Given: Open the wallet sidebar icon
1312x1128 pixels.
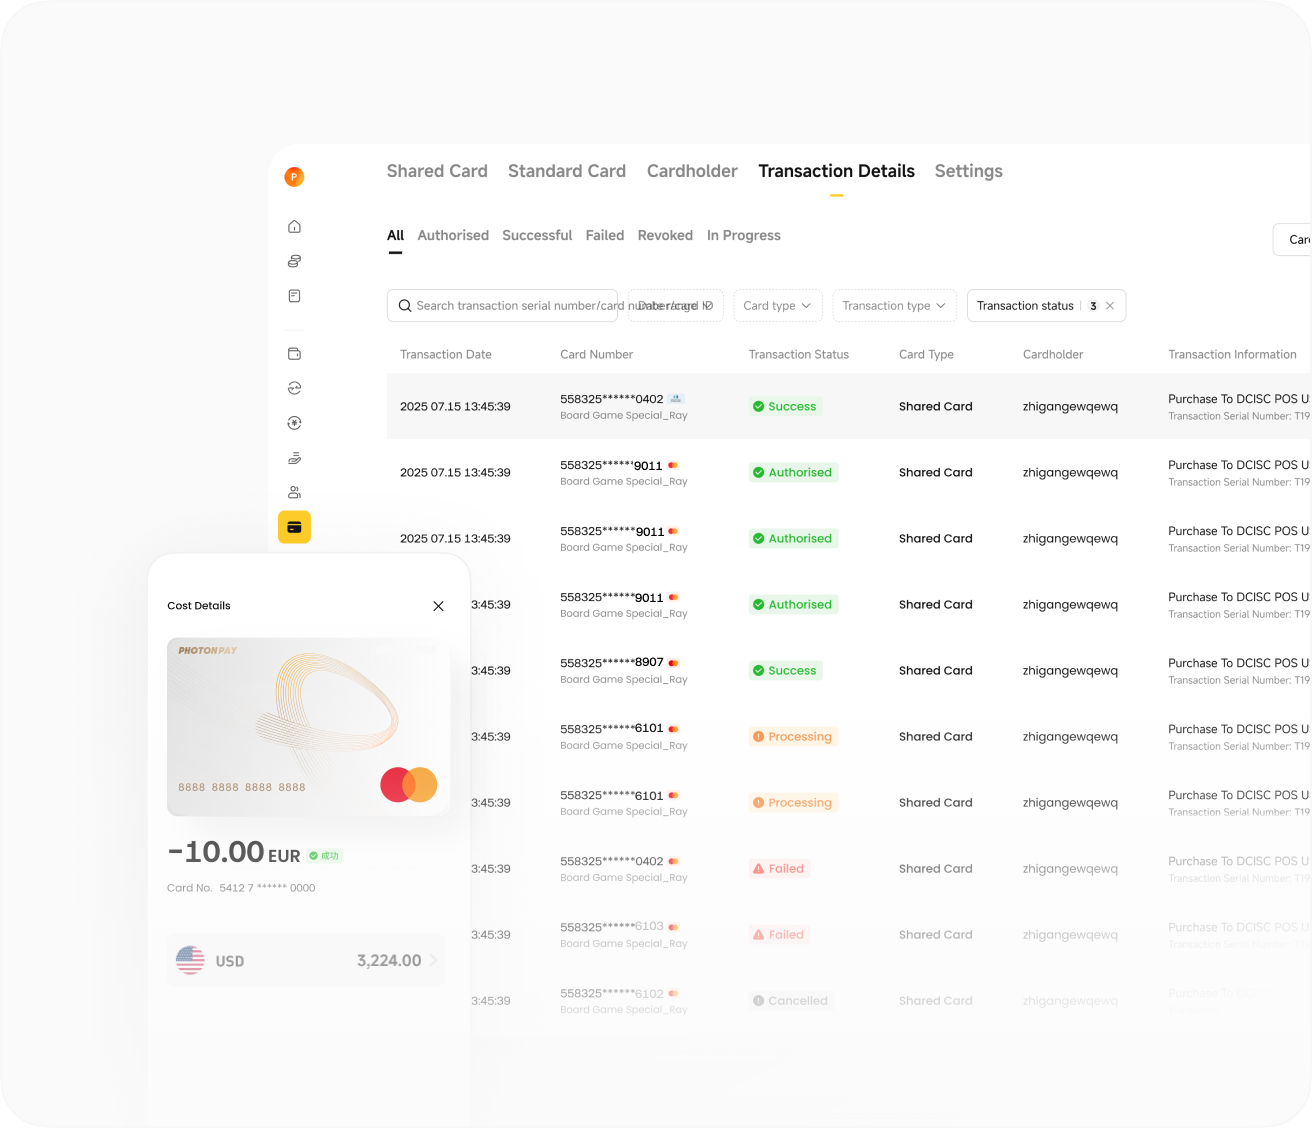Looking at the screenshot, I should (x=294, y=354).
